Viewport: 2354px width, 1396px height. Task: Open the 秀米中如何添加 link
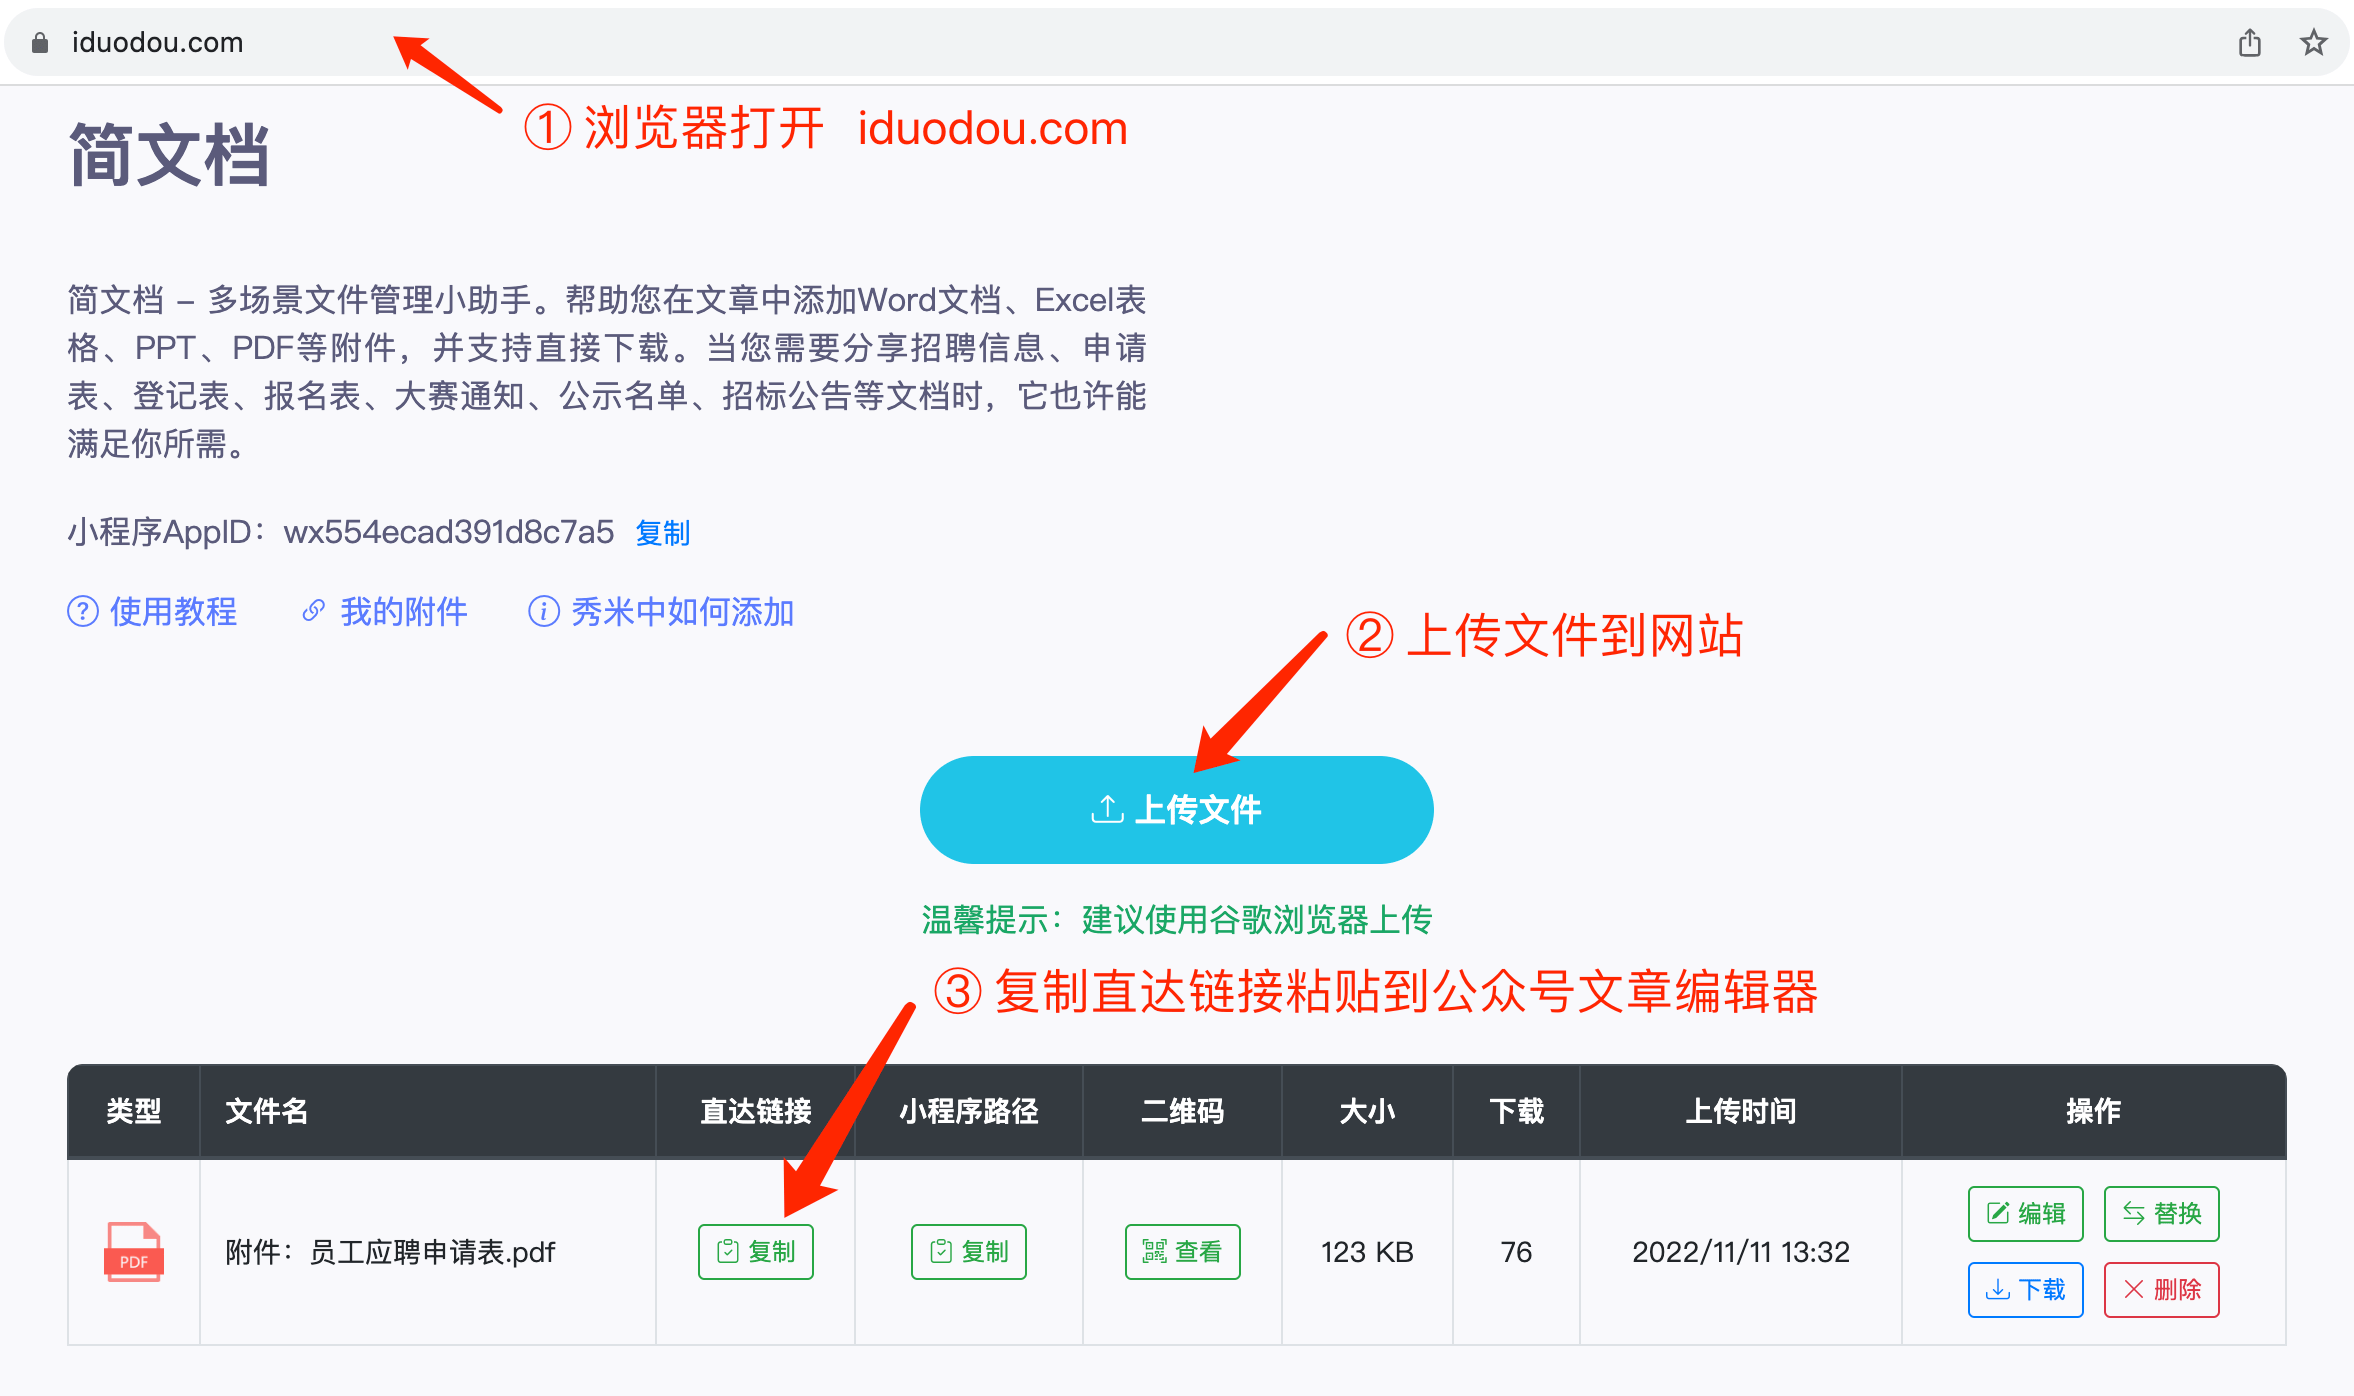coord(661,612)
